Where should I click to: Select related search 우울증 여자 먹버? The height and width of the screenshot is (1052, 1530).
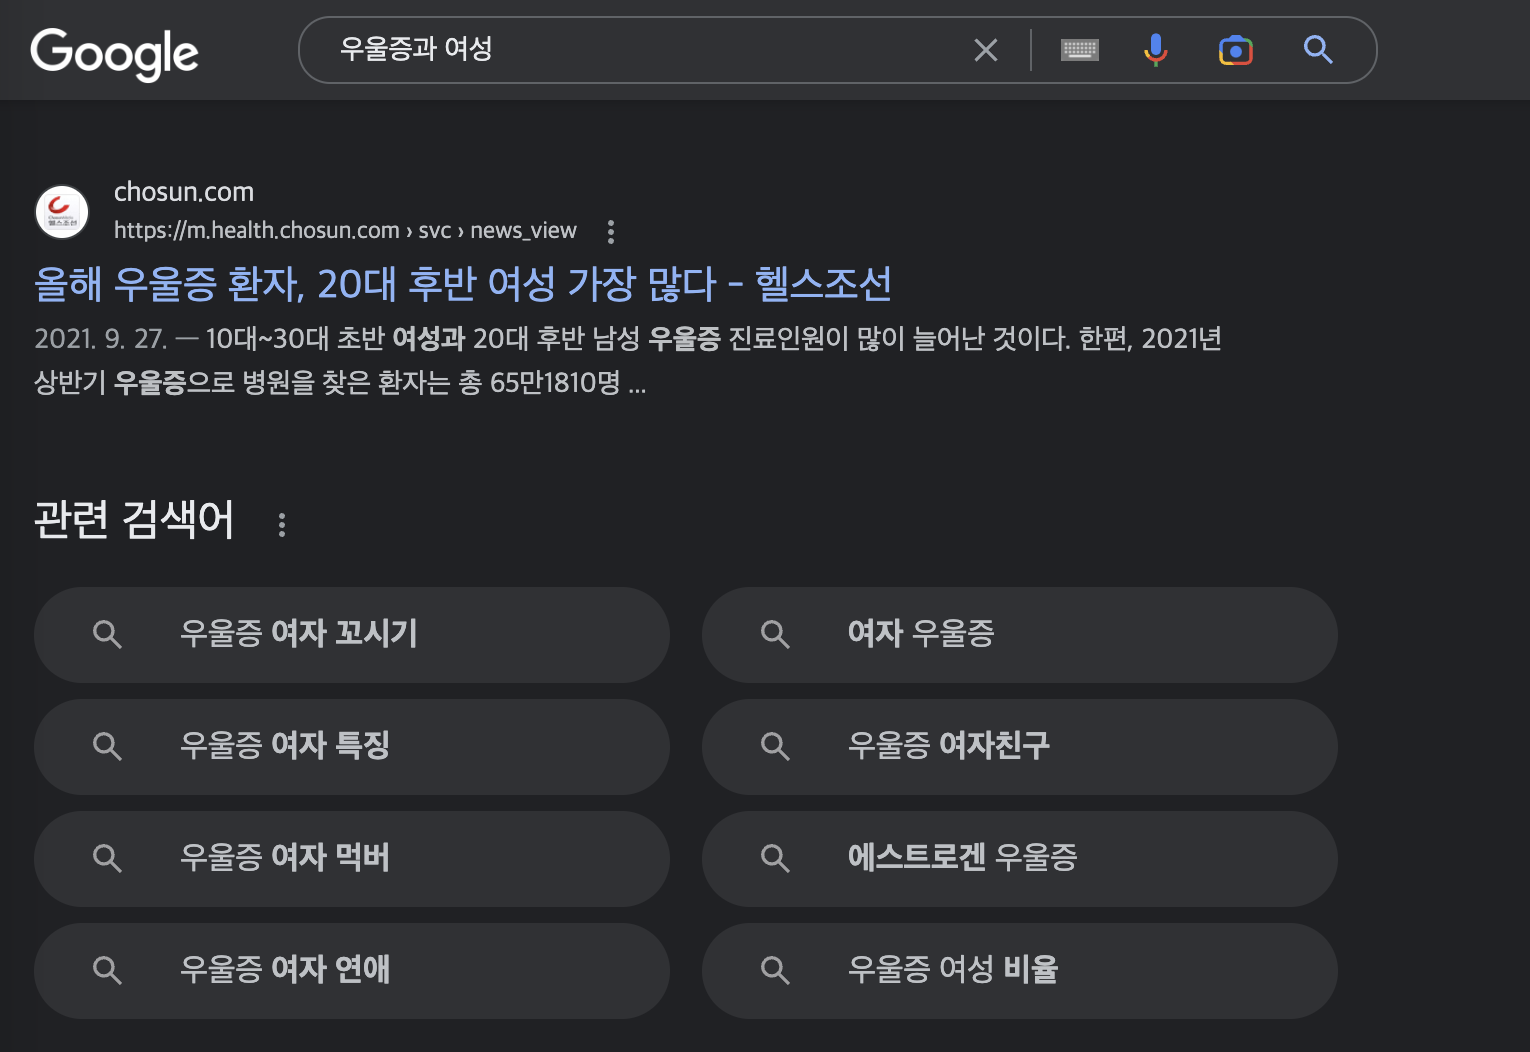(352, 859)
